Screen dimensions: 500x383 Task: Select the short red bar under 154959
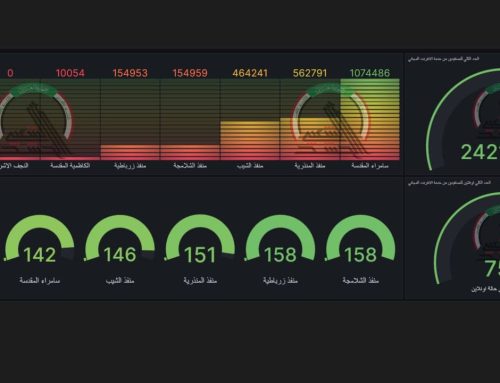tap(190, 152)
